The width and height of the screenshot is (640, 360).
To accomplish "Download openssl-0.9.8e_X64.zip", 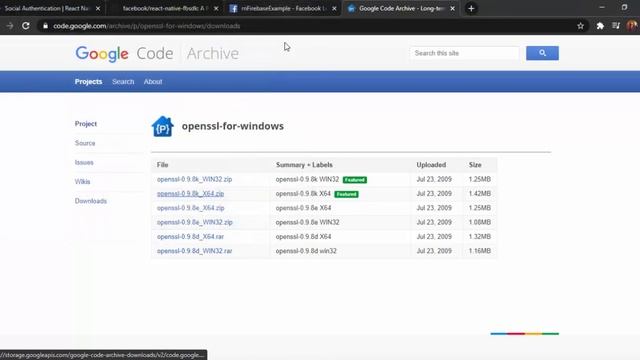I will pyautogui.click(x=191, y=208).
